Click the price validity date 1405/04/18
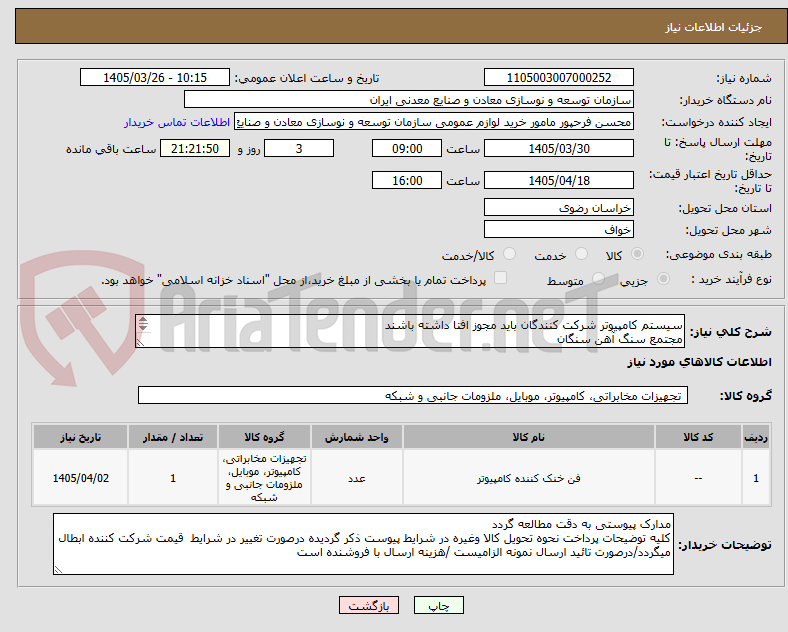This screenshot has width=788, height=632. pyautogui.click(x=558, y=180)
